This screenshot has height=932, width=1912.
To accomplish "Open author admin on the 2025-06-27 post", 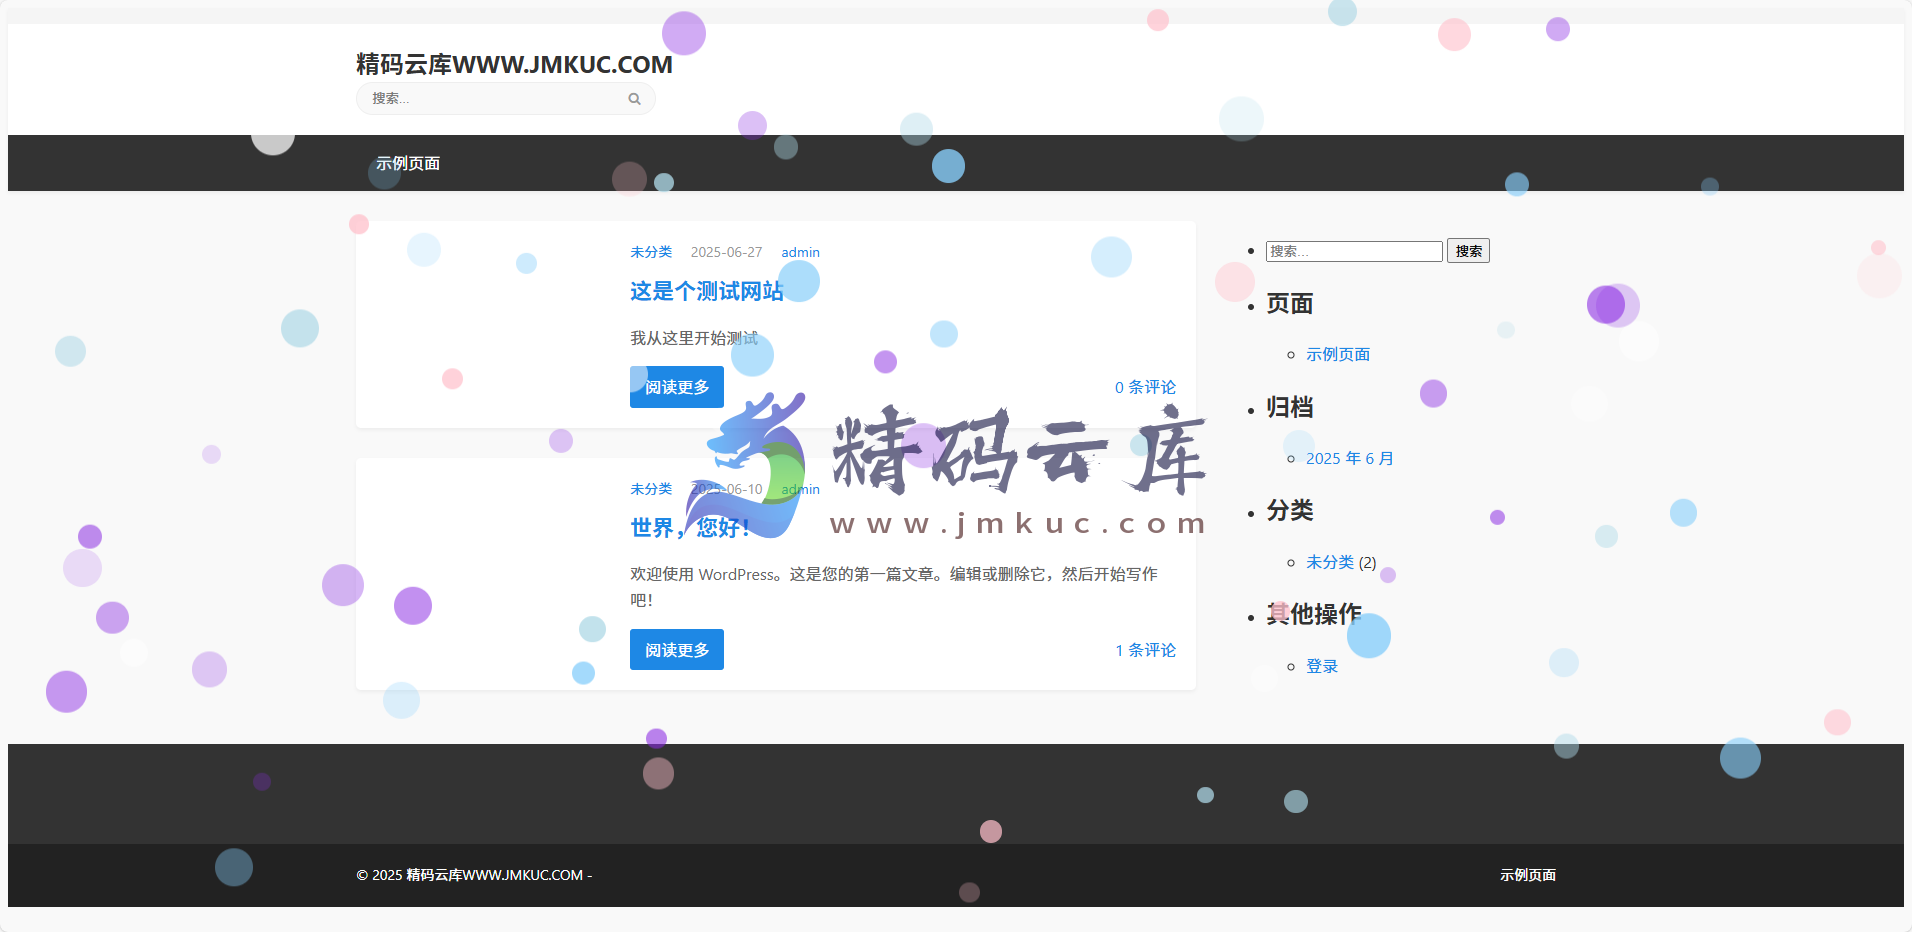I will point(800,252).
